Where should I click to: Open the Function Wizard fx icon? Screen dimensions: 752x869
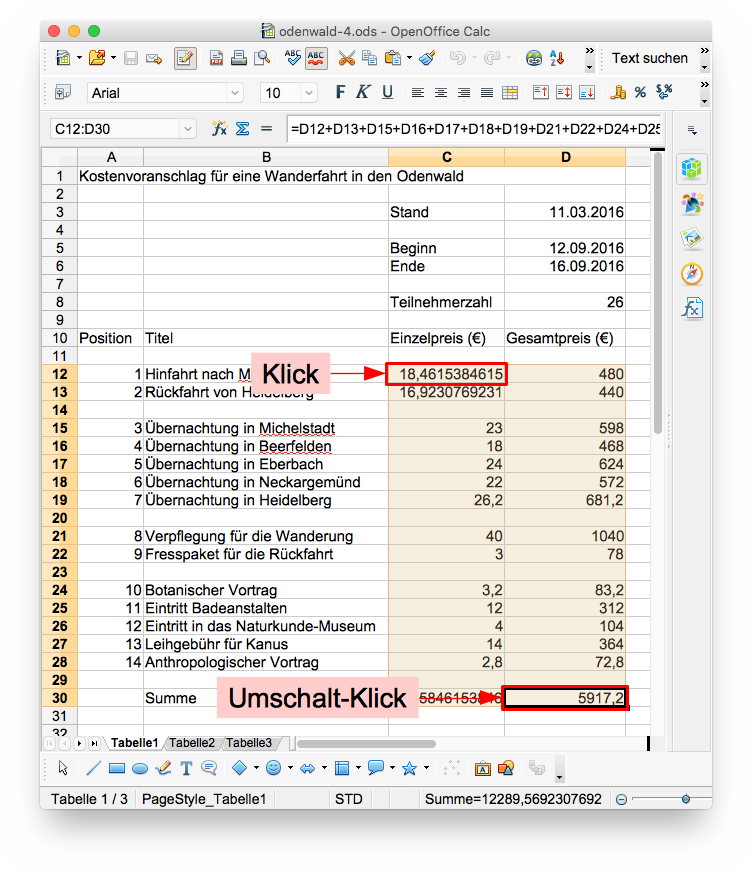219,129
